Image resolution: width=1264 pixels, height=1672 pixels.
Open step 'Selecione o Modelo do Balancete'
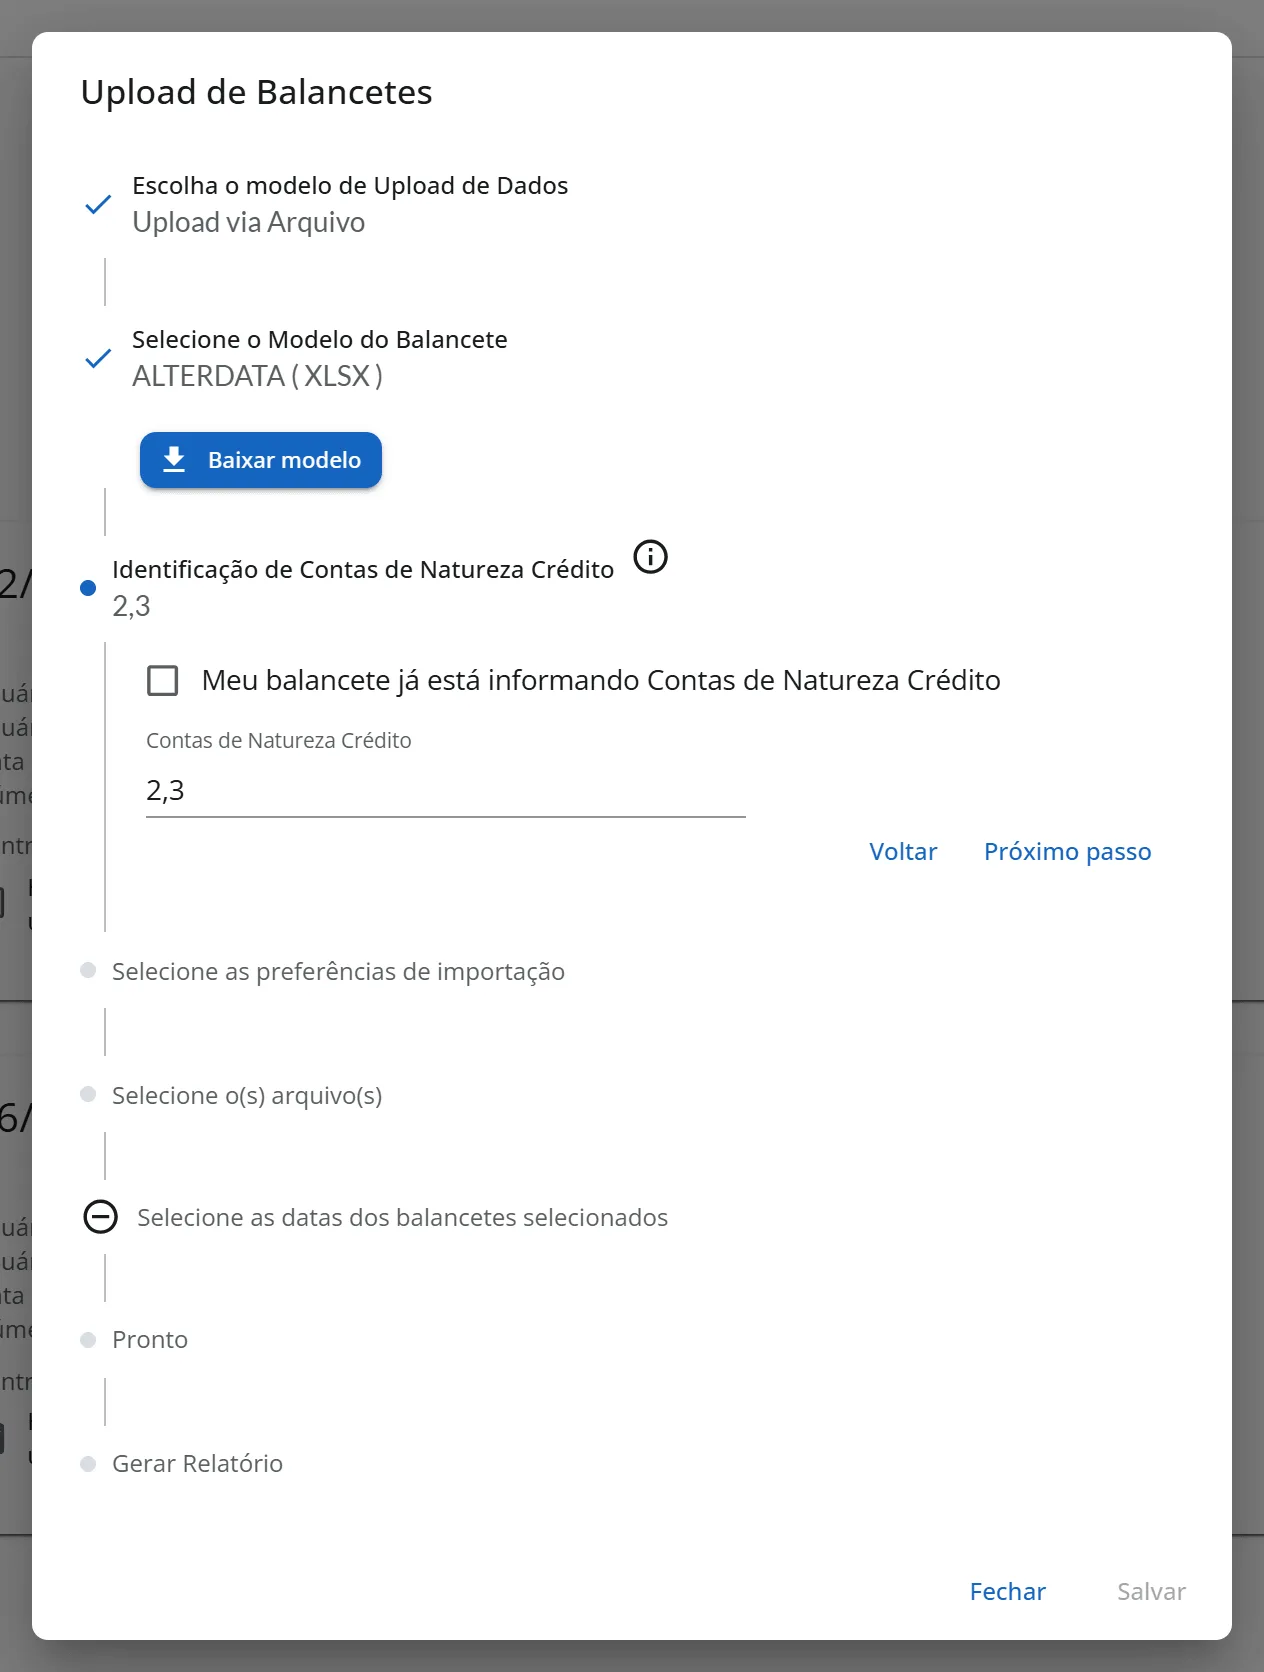[x=320, y=340]
